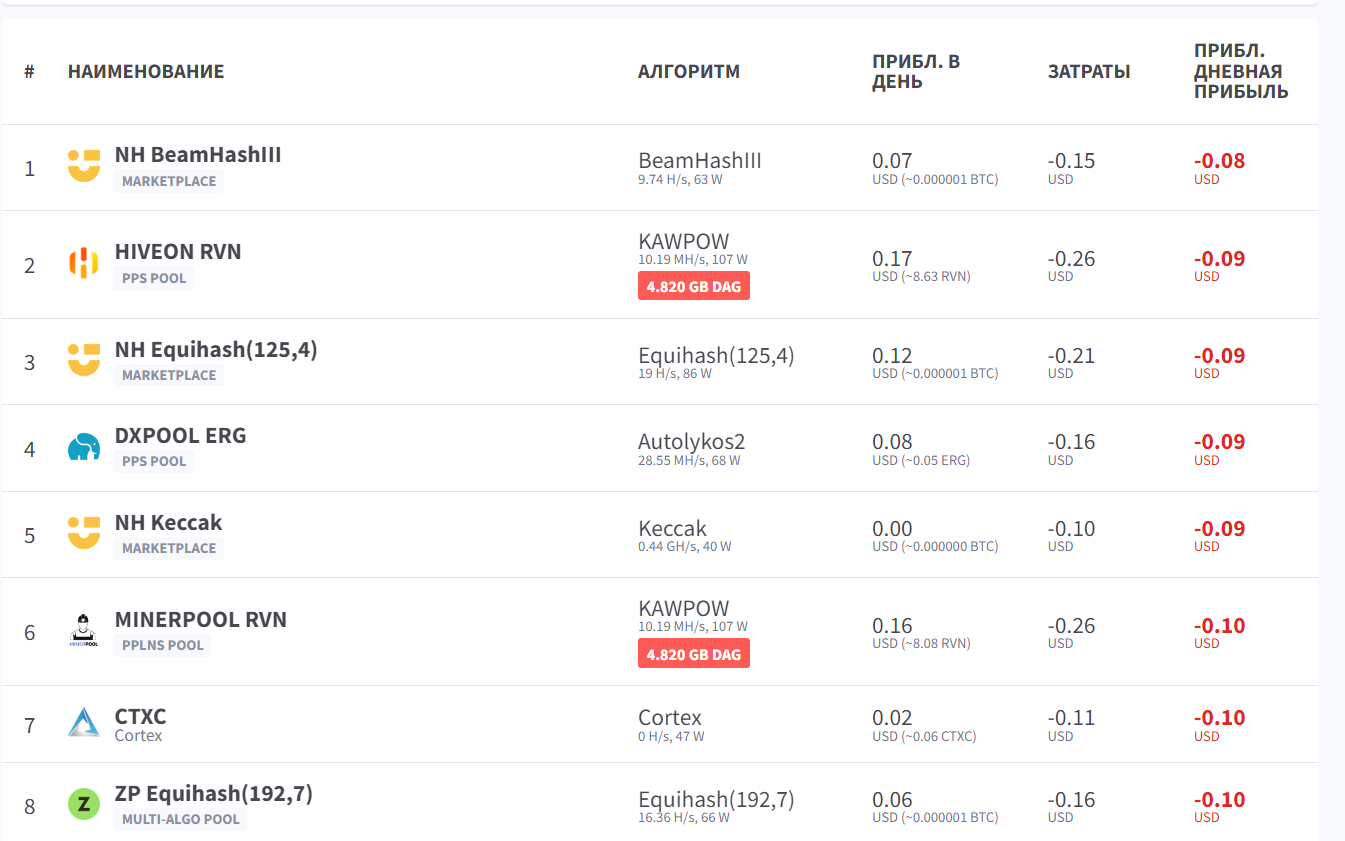Open the MINERPOOL RVN pool name
This screenshot has height=841, width=1345.
click(x=201, y=619)
